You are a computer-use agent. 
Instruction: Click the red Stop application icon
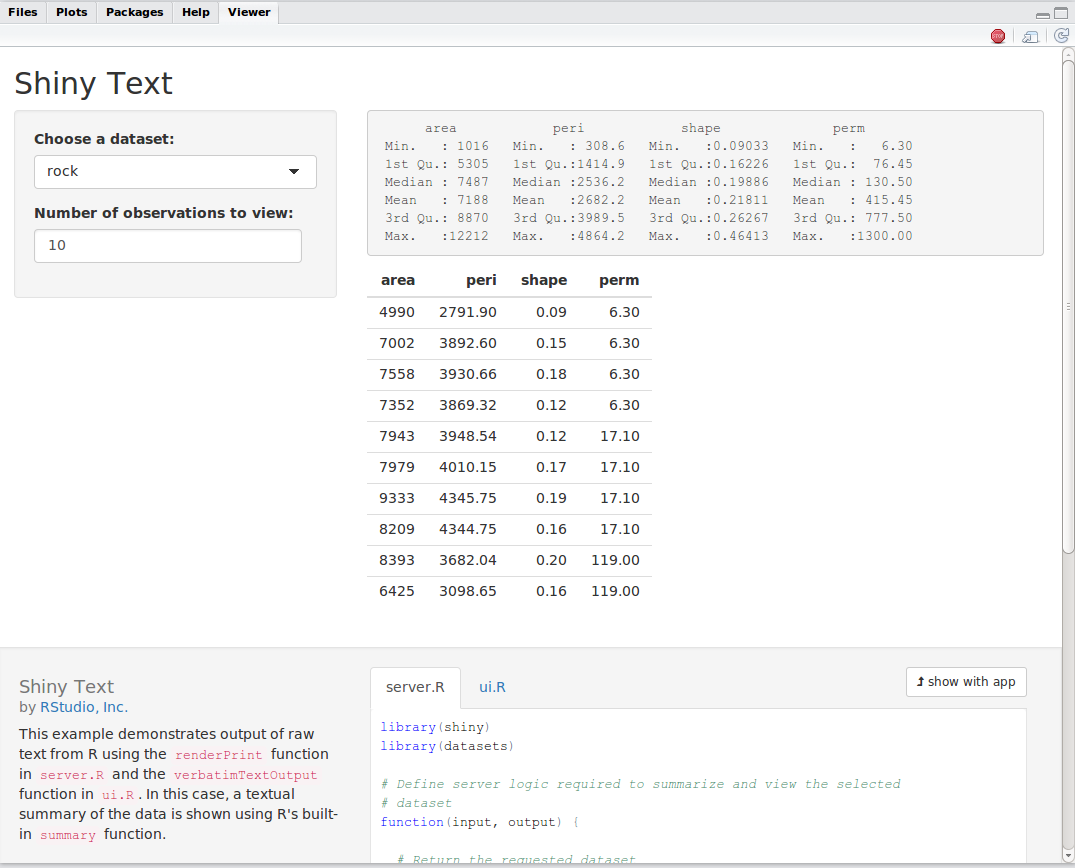click(x=997, y=36)
